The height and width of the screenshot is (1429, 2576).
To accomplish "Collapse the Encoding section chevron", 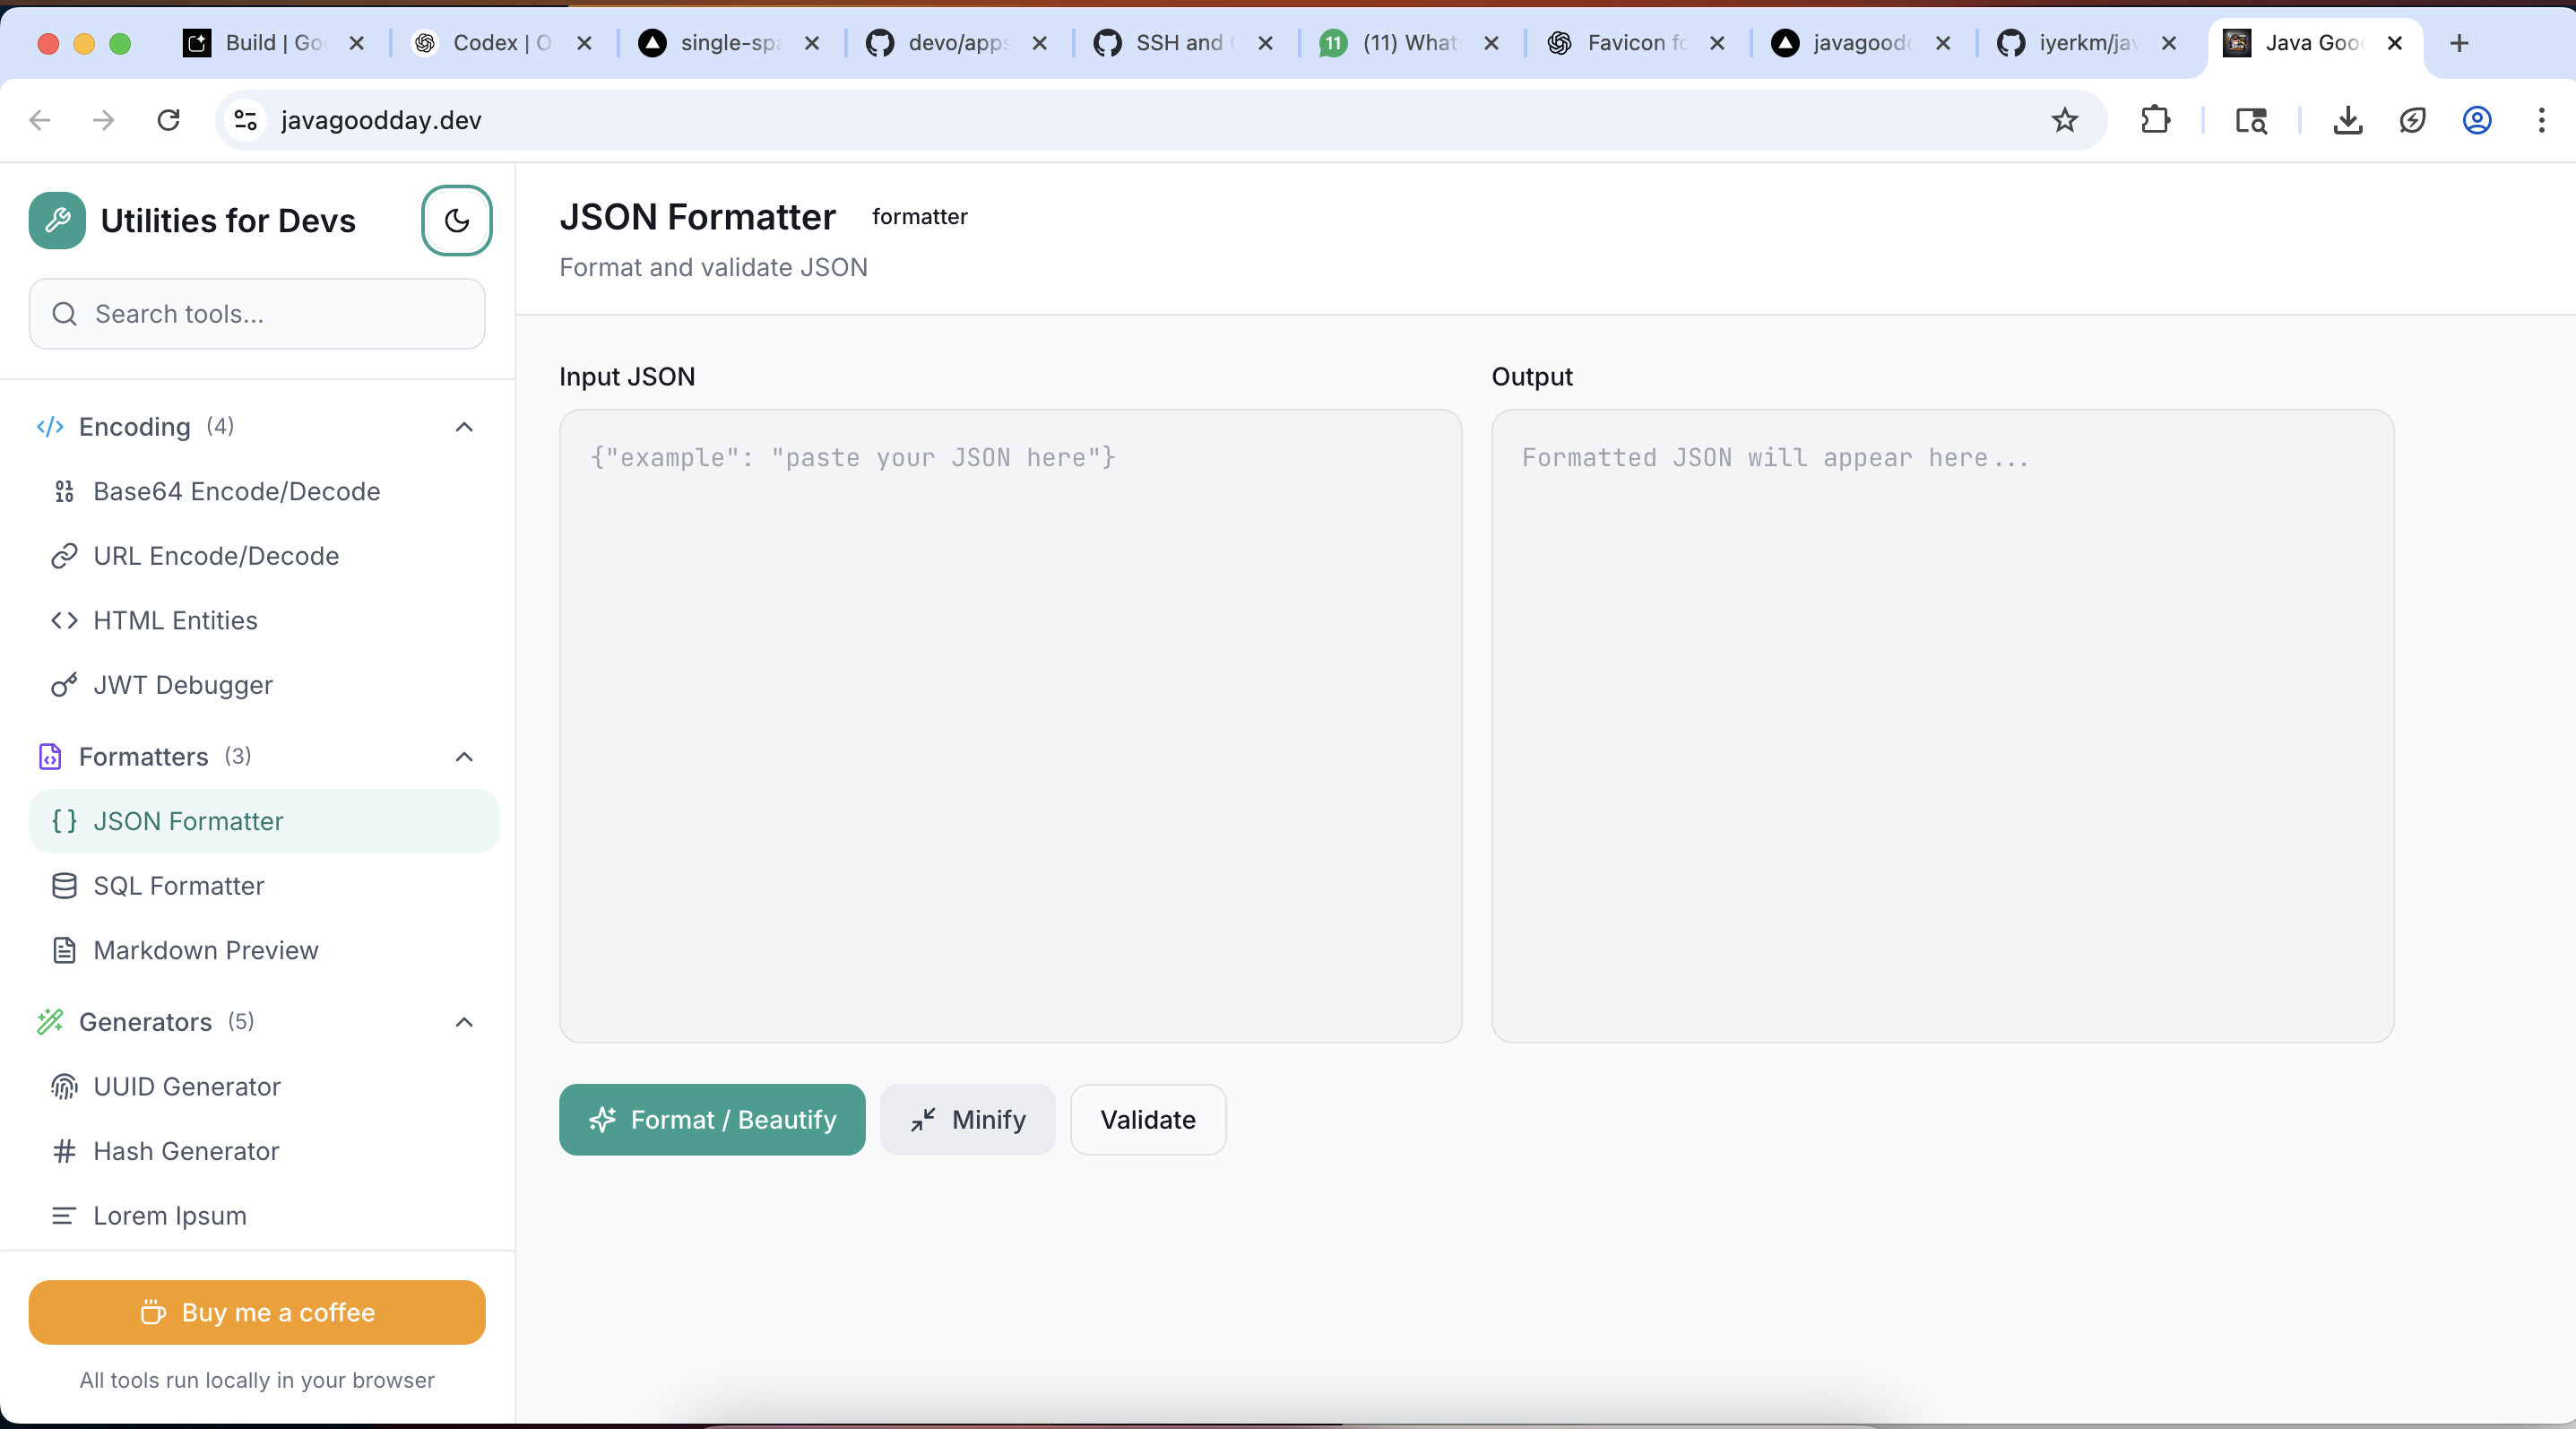I will 464,427.
